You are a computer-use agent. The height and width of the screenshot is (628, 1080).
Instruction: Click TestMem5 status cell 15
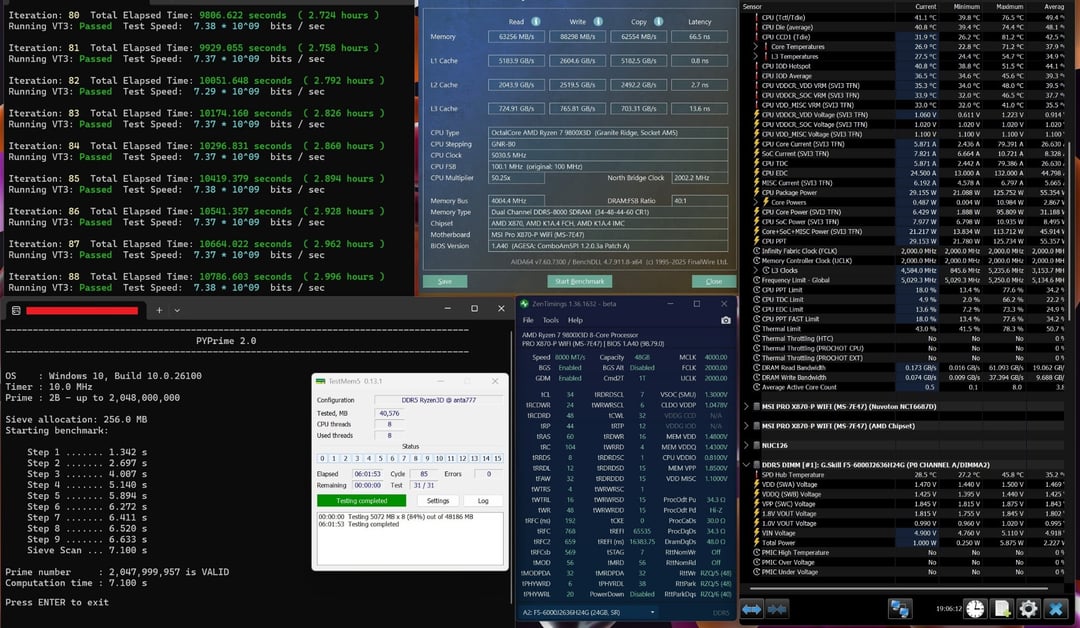coord(497,459)
